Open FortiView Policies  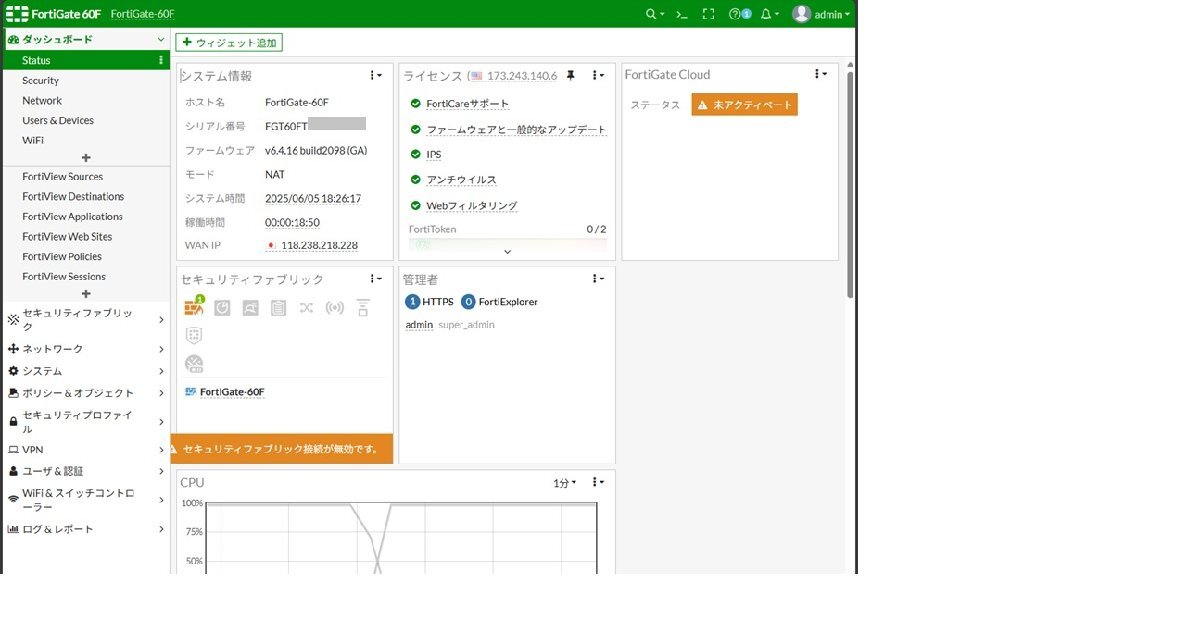(62, 256)
